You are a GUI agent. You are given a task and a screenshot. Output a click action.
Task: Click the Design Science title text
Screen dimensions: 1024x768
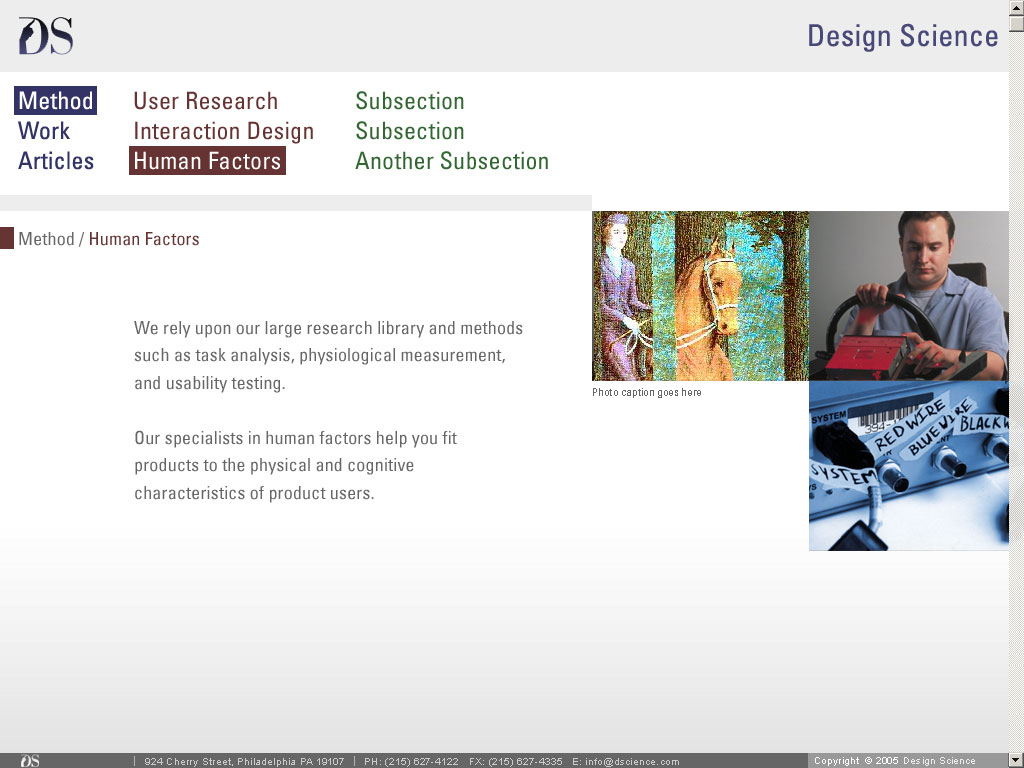(x=902, y=36)
